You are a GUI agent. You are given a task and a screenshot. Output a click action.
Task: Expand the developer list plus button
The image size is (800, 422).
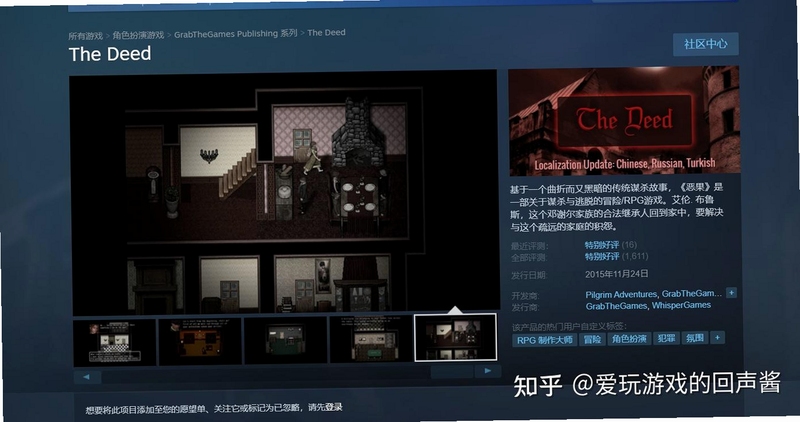(x=731, y=292)
